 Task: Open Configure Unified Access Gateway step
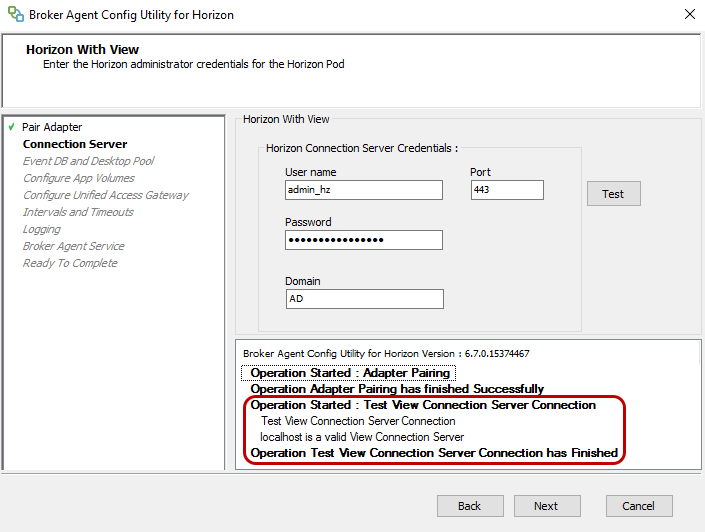(x=105, y=195)
